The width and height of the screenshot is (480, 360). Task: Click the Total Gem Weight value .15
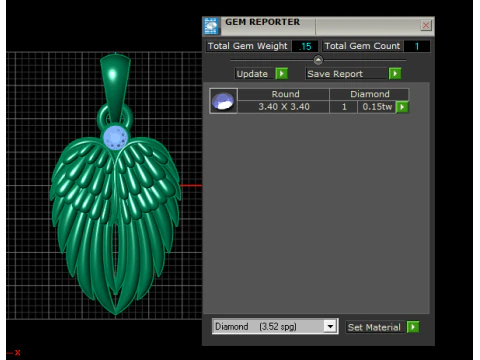(305, 46)
